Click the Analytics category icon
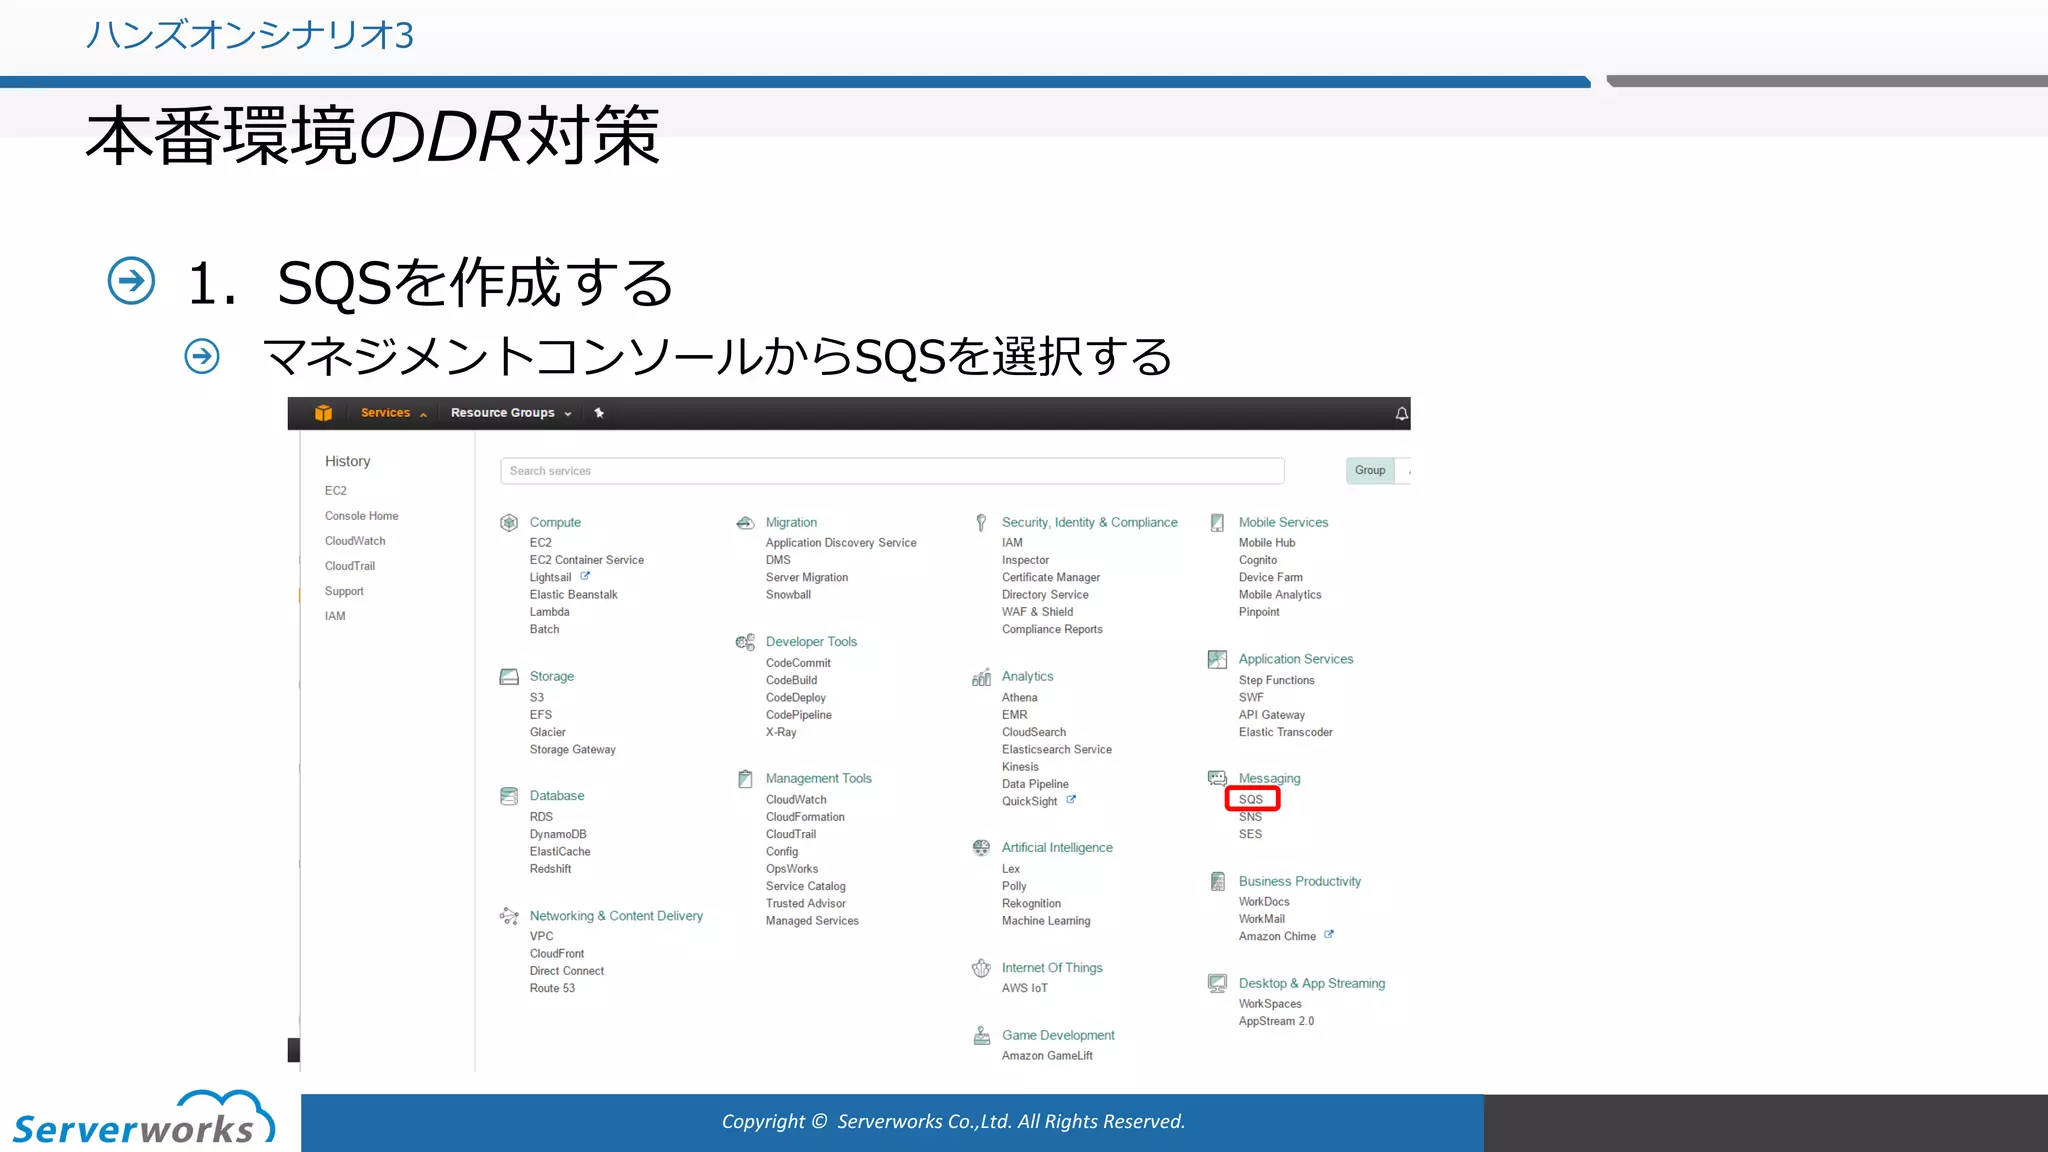The image size is (2048, 1152). tap(981, 677)
